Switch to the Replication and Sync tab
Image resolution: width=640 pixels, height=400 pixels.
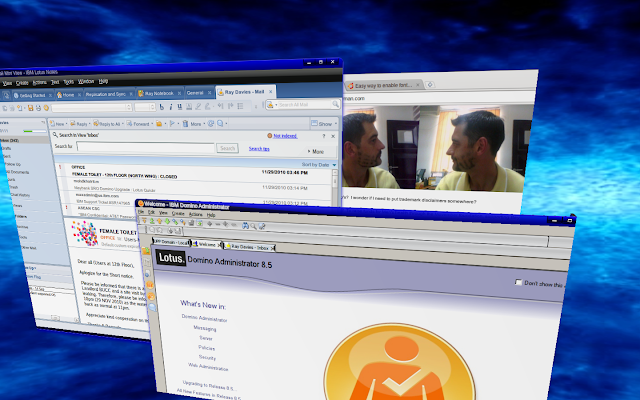(108, 94)
